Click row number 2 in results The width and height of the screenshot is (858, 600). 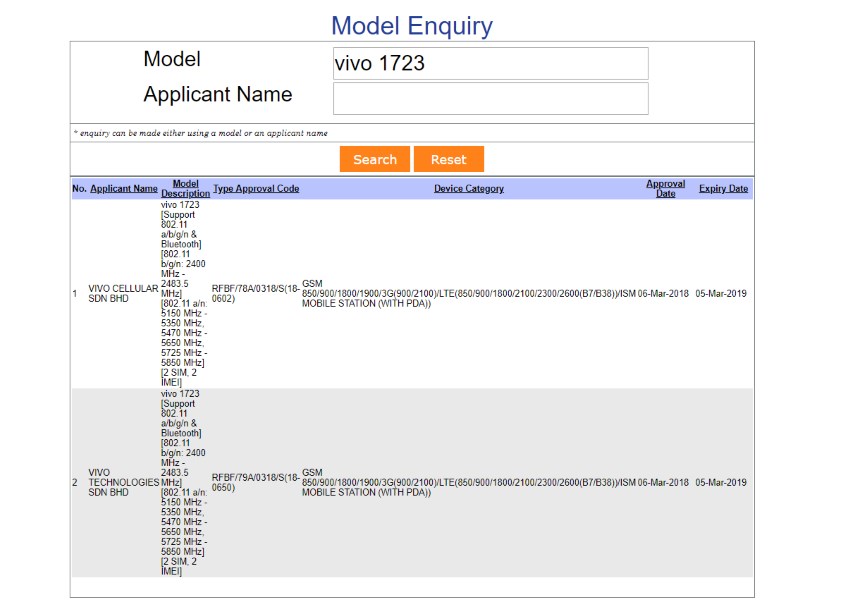[75, 482]
